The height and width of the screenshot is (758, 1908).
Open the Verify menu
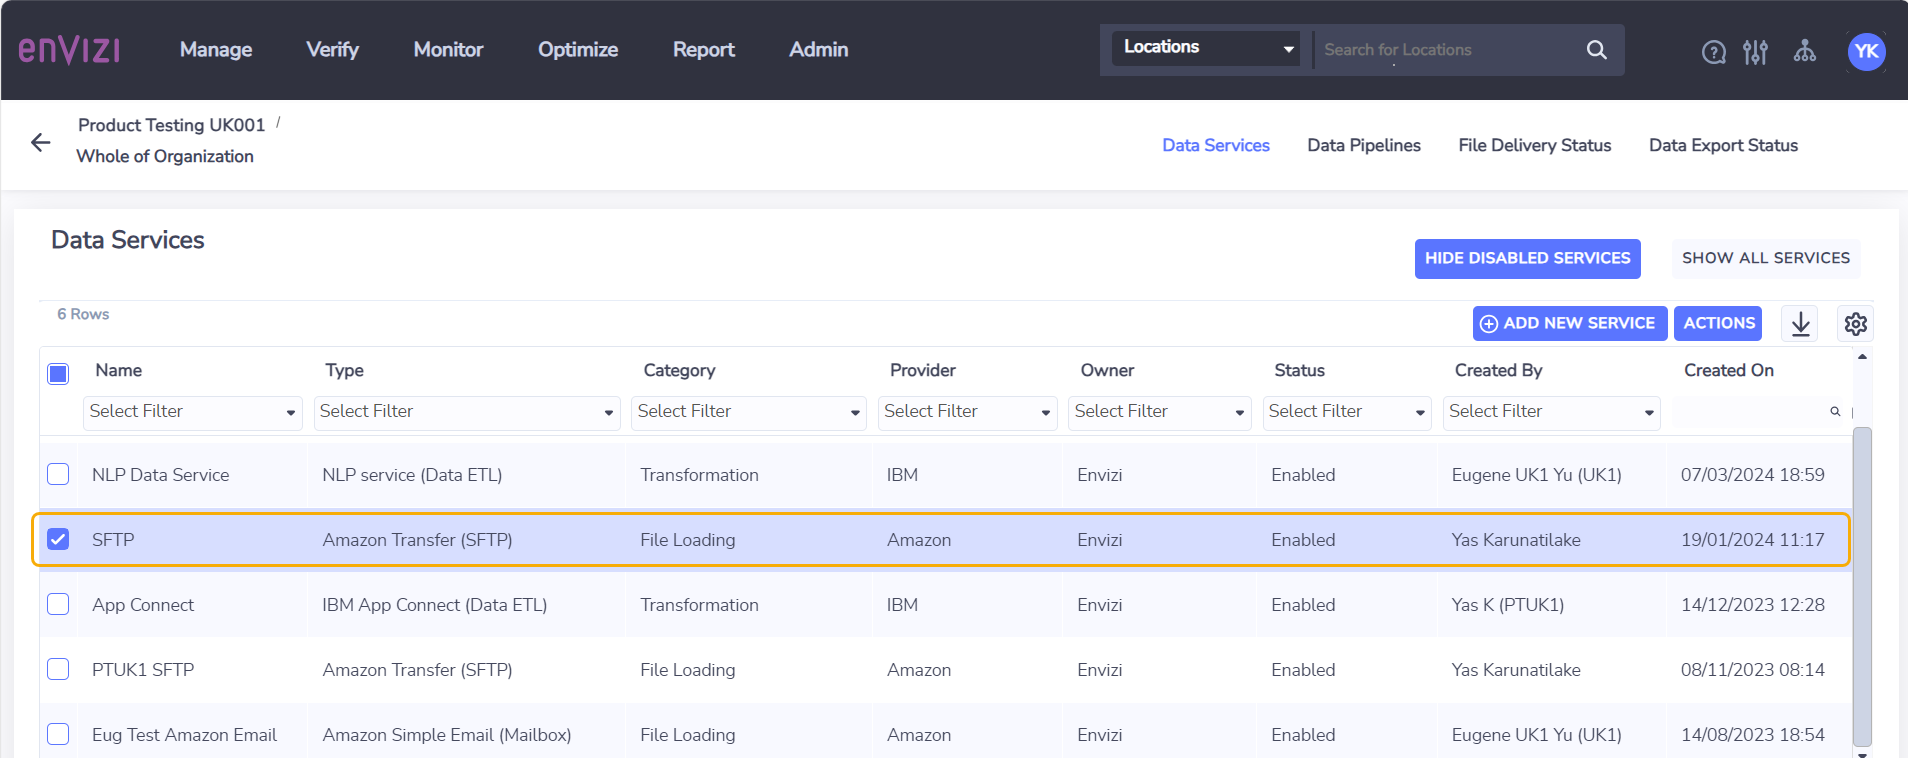pos(332,50)
